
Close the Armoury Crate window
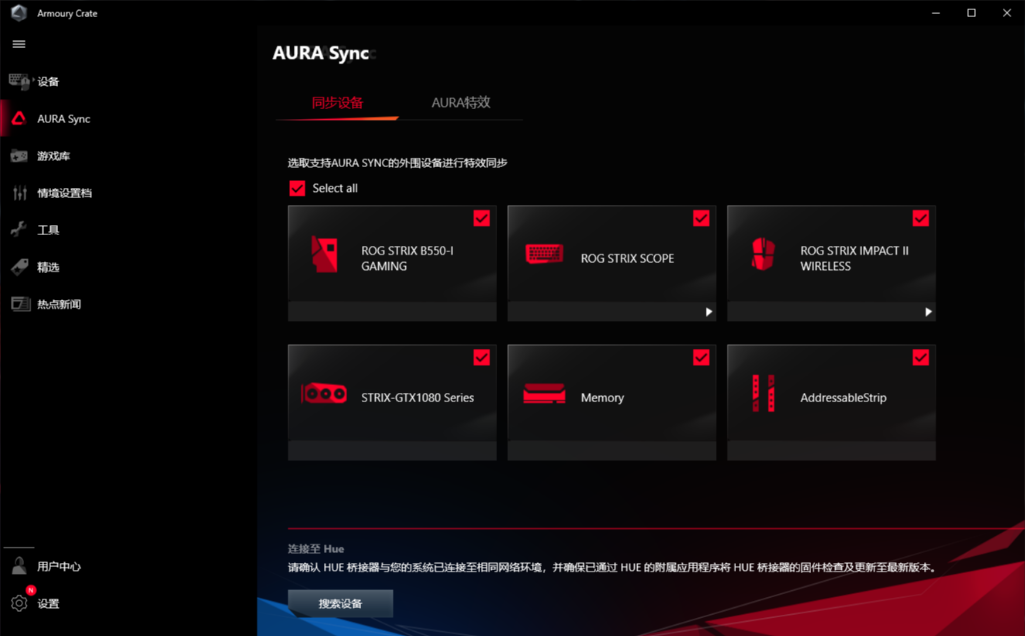coord(1007,12)
